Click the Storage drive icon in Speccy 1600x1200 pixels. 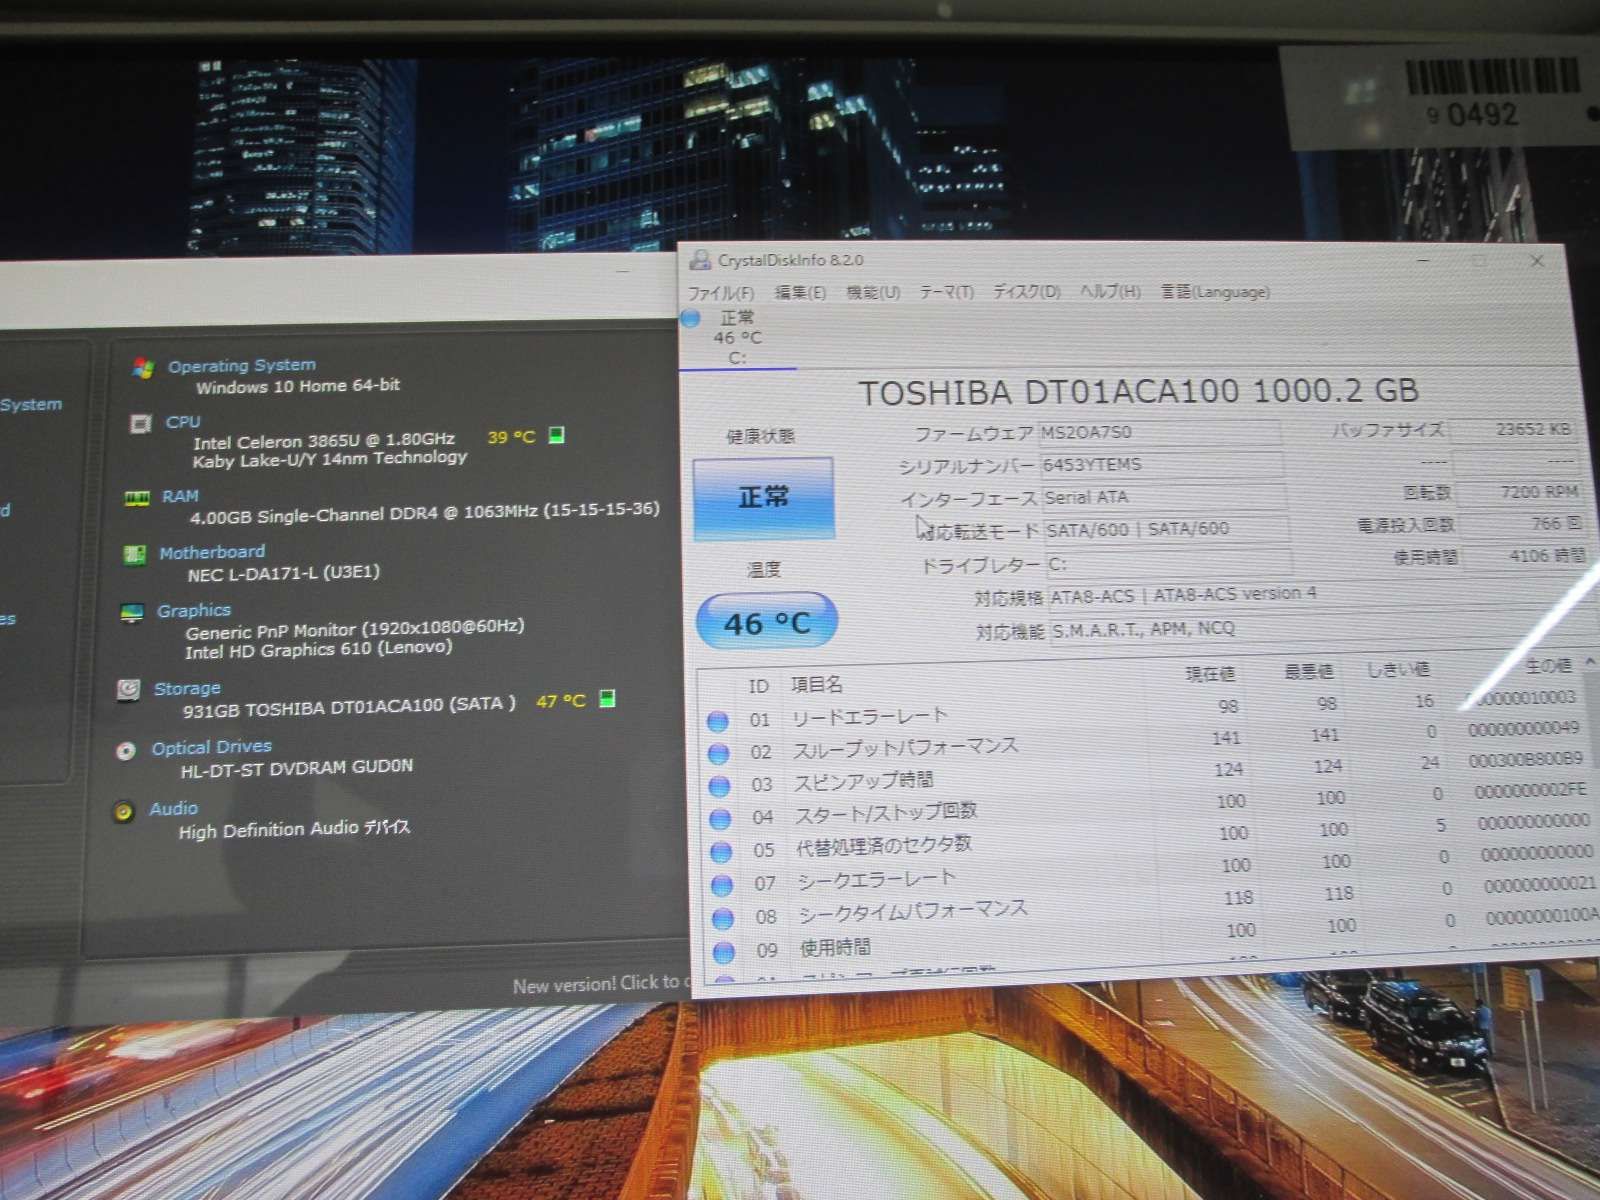(128, 689)
